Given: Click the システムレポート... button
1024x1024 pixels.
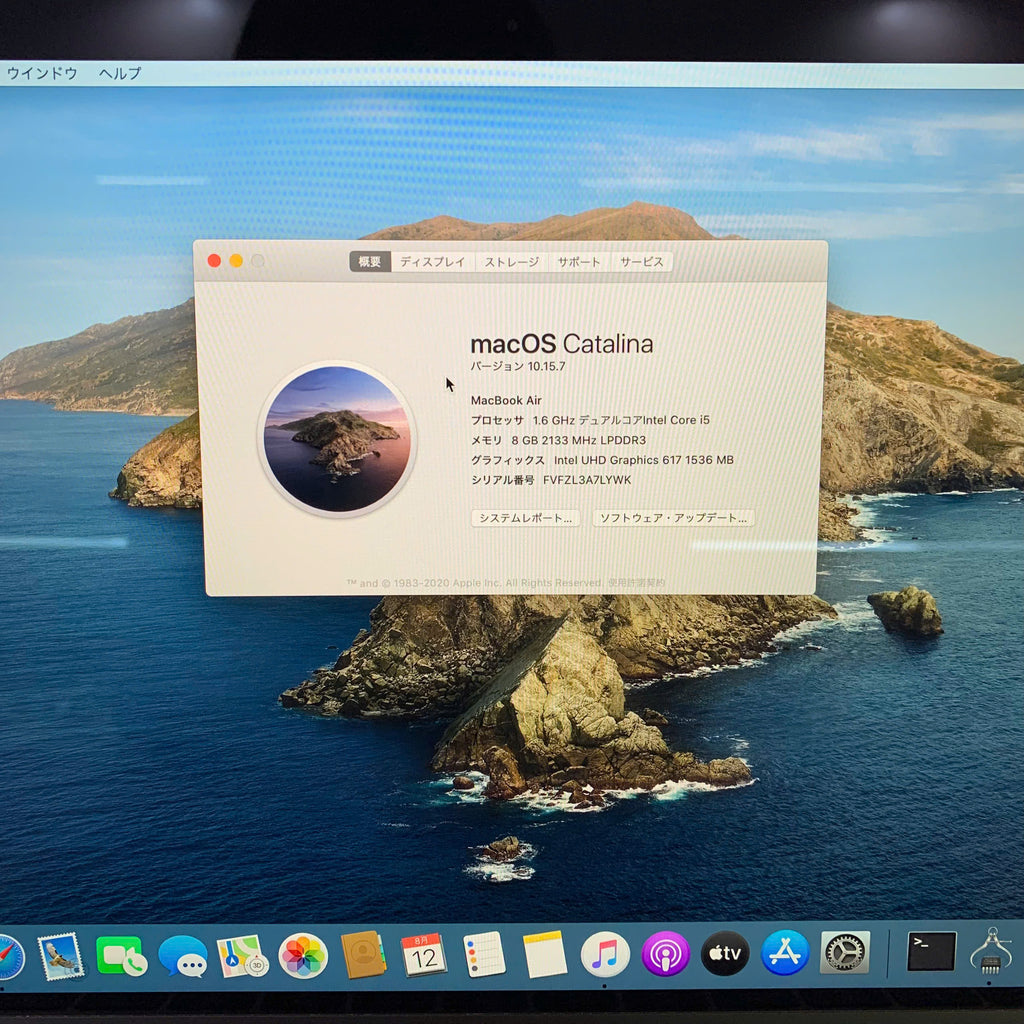Looking at the screenshot, I should click(526, 518).
